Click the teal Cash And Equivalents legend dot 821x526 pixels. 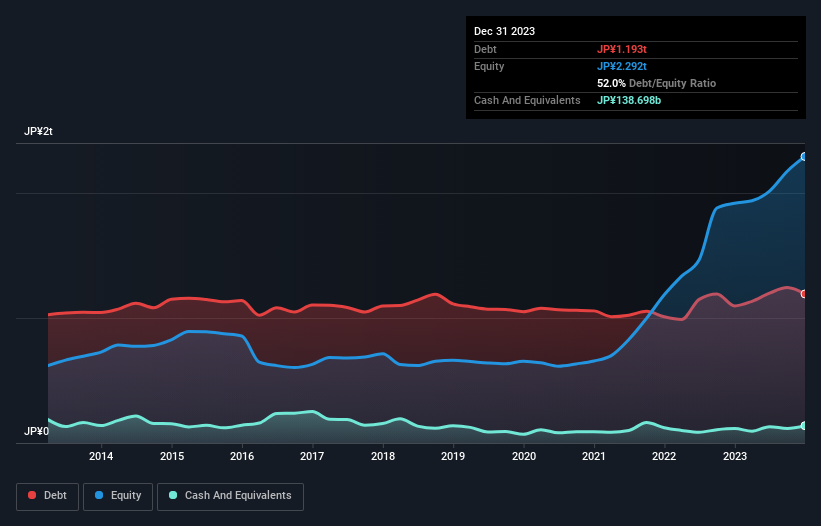click(x=173, y=495)
